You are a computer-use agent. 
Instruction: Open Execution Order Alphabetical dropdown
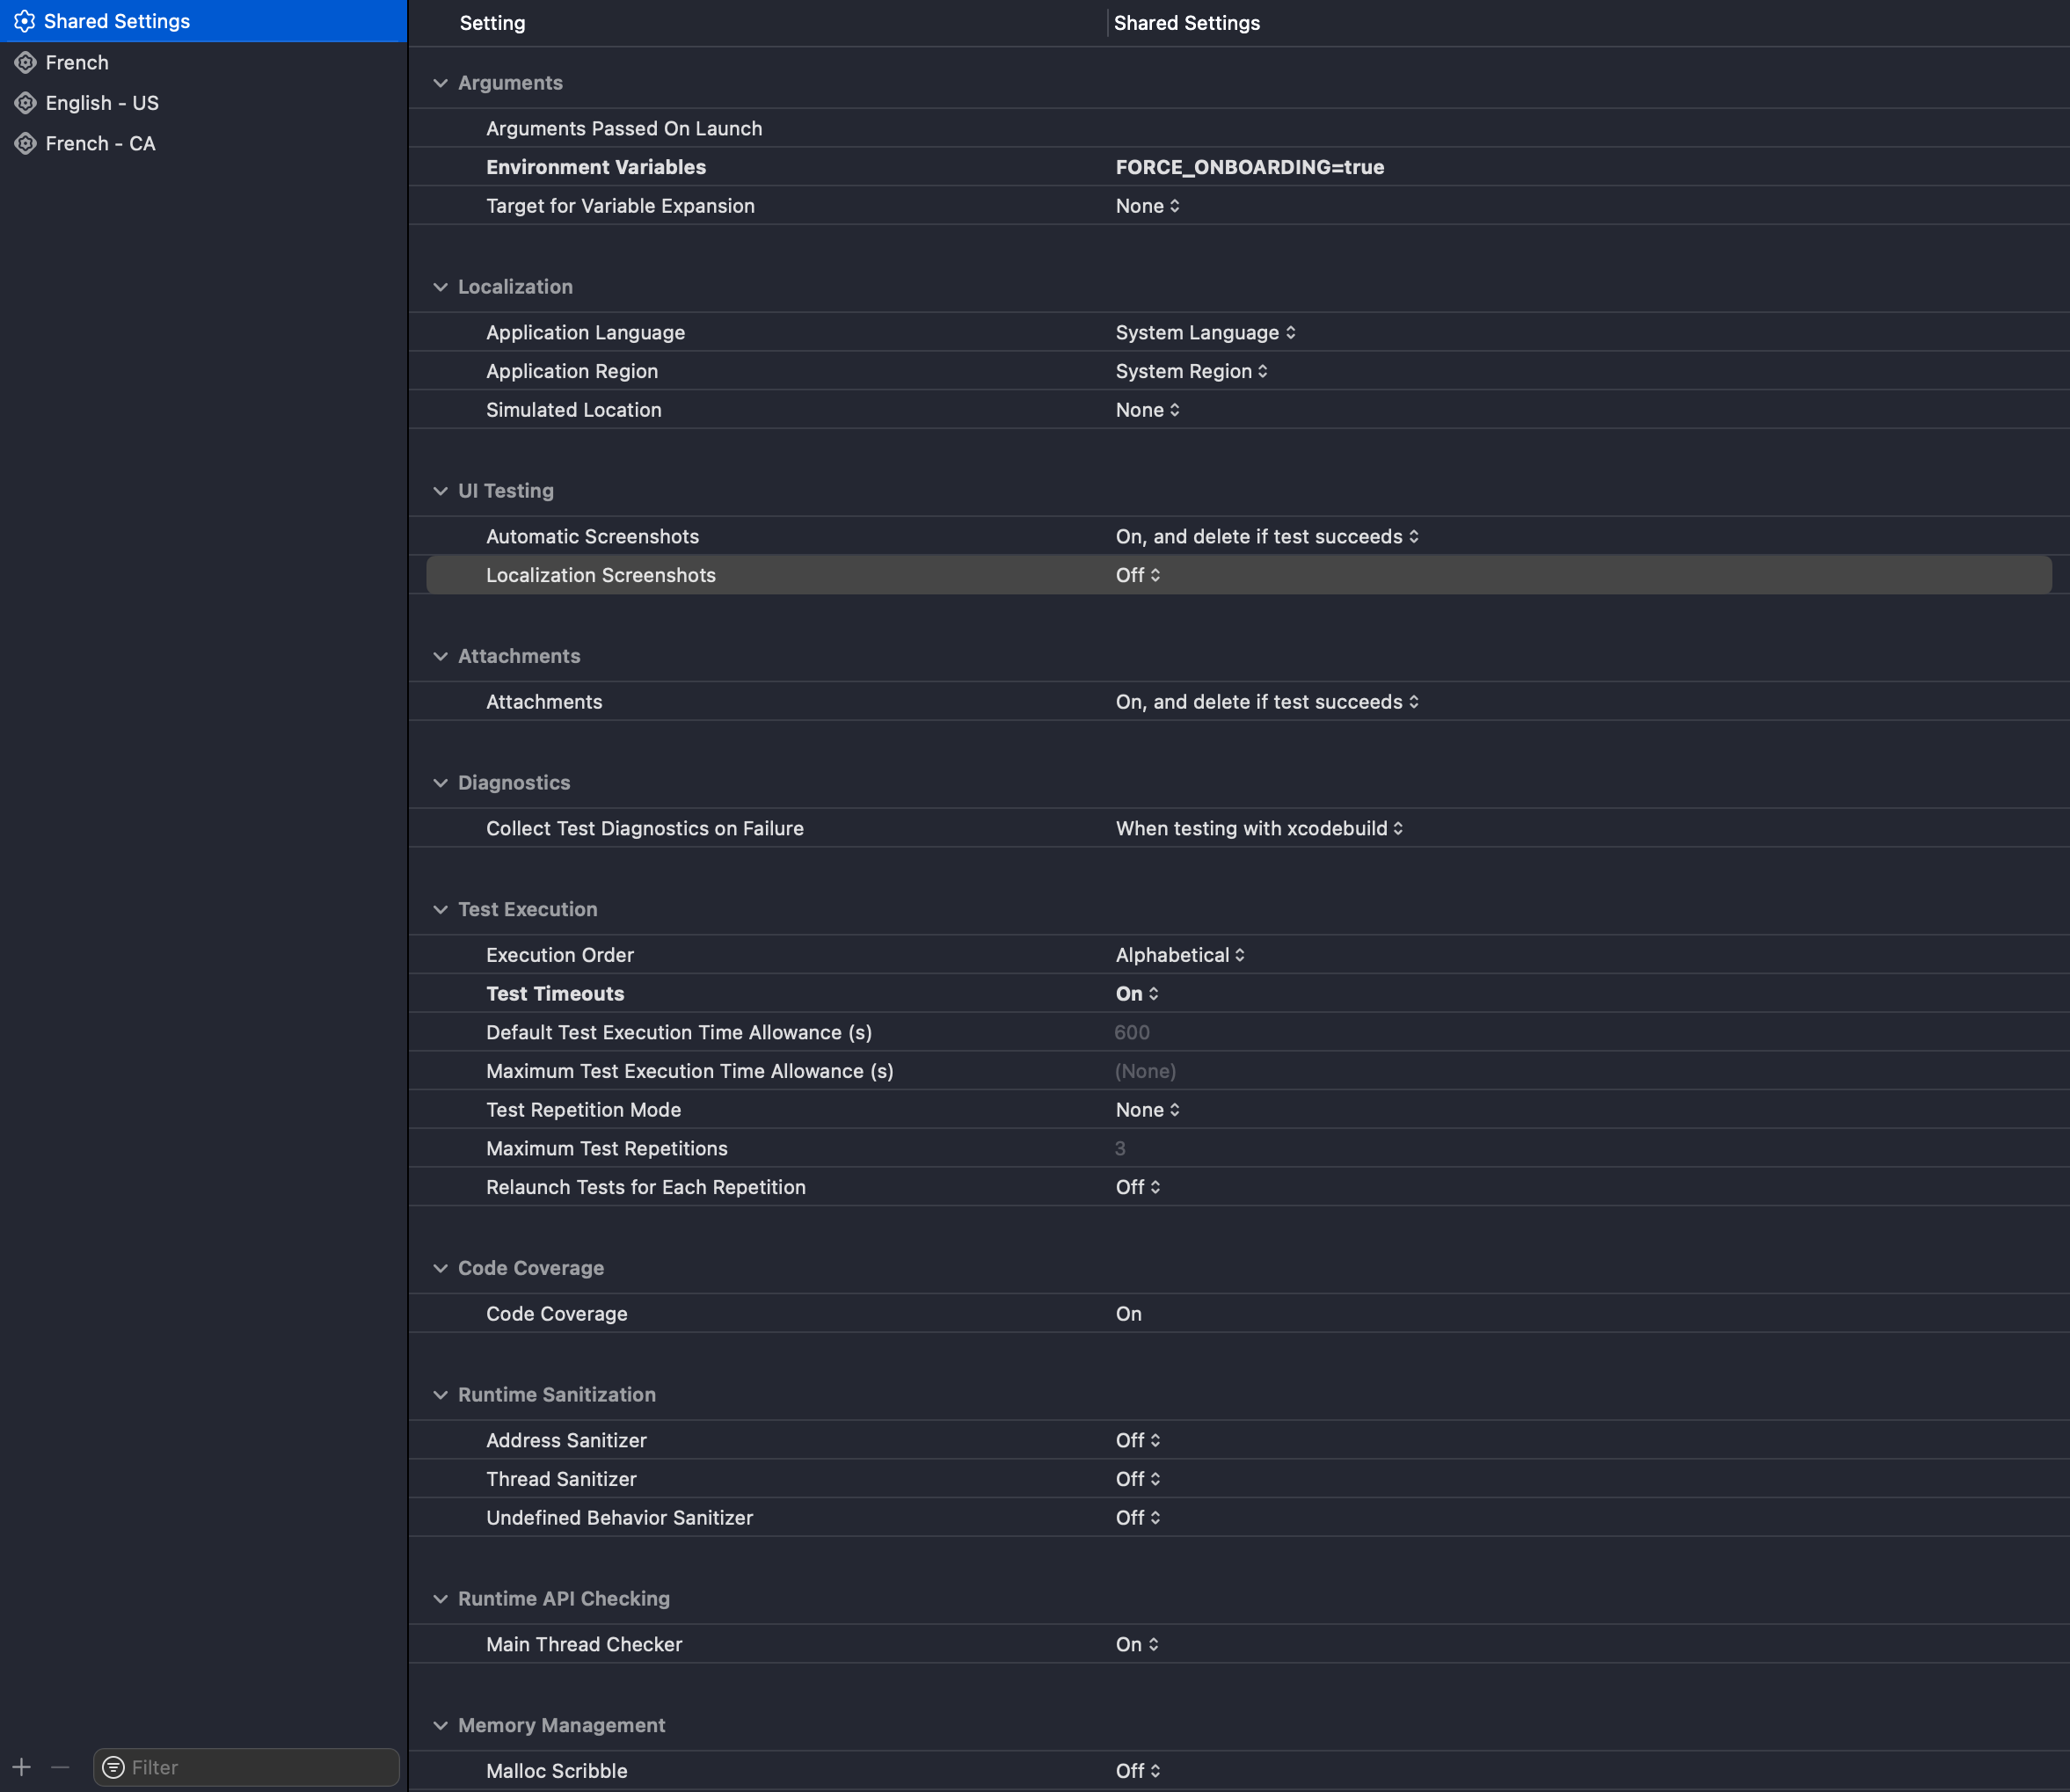coord(1180,955)
